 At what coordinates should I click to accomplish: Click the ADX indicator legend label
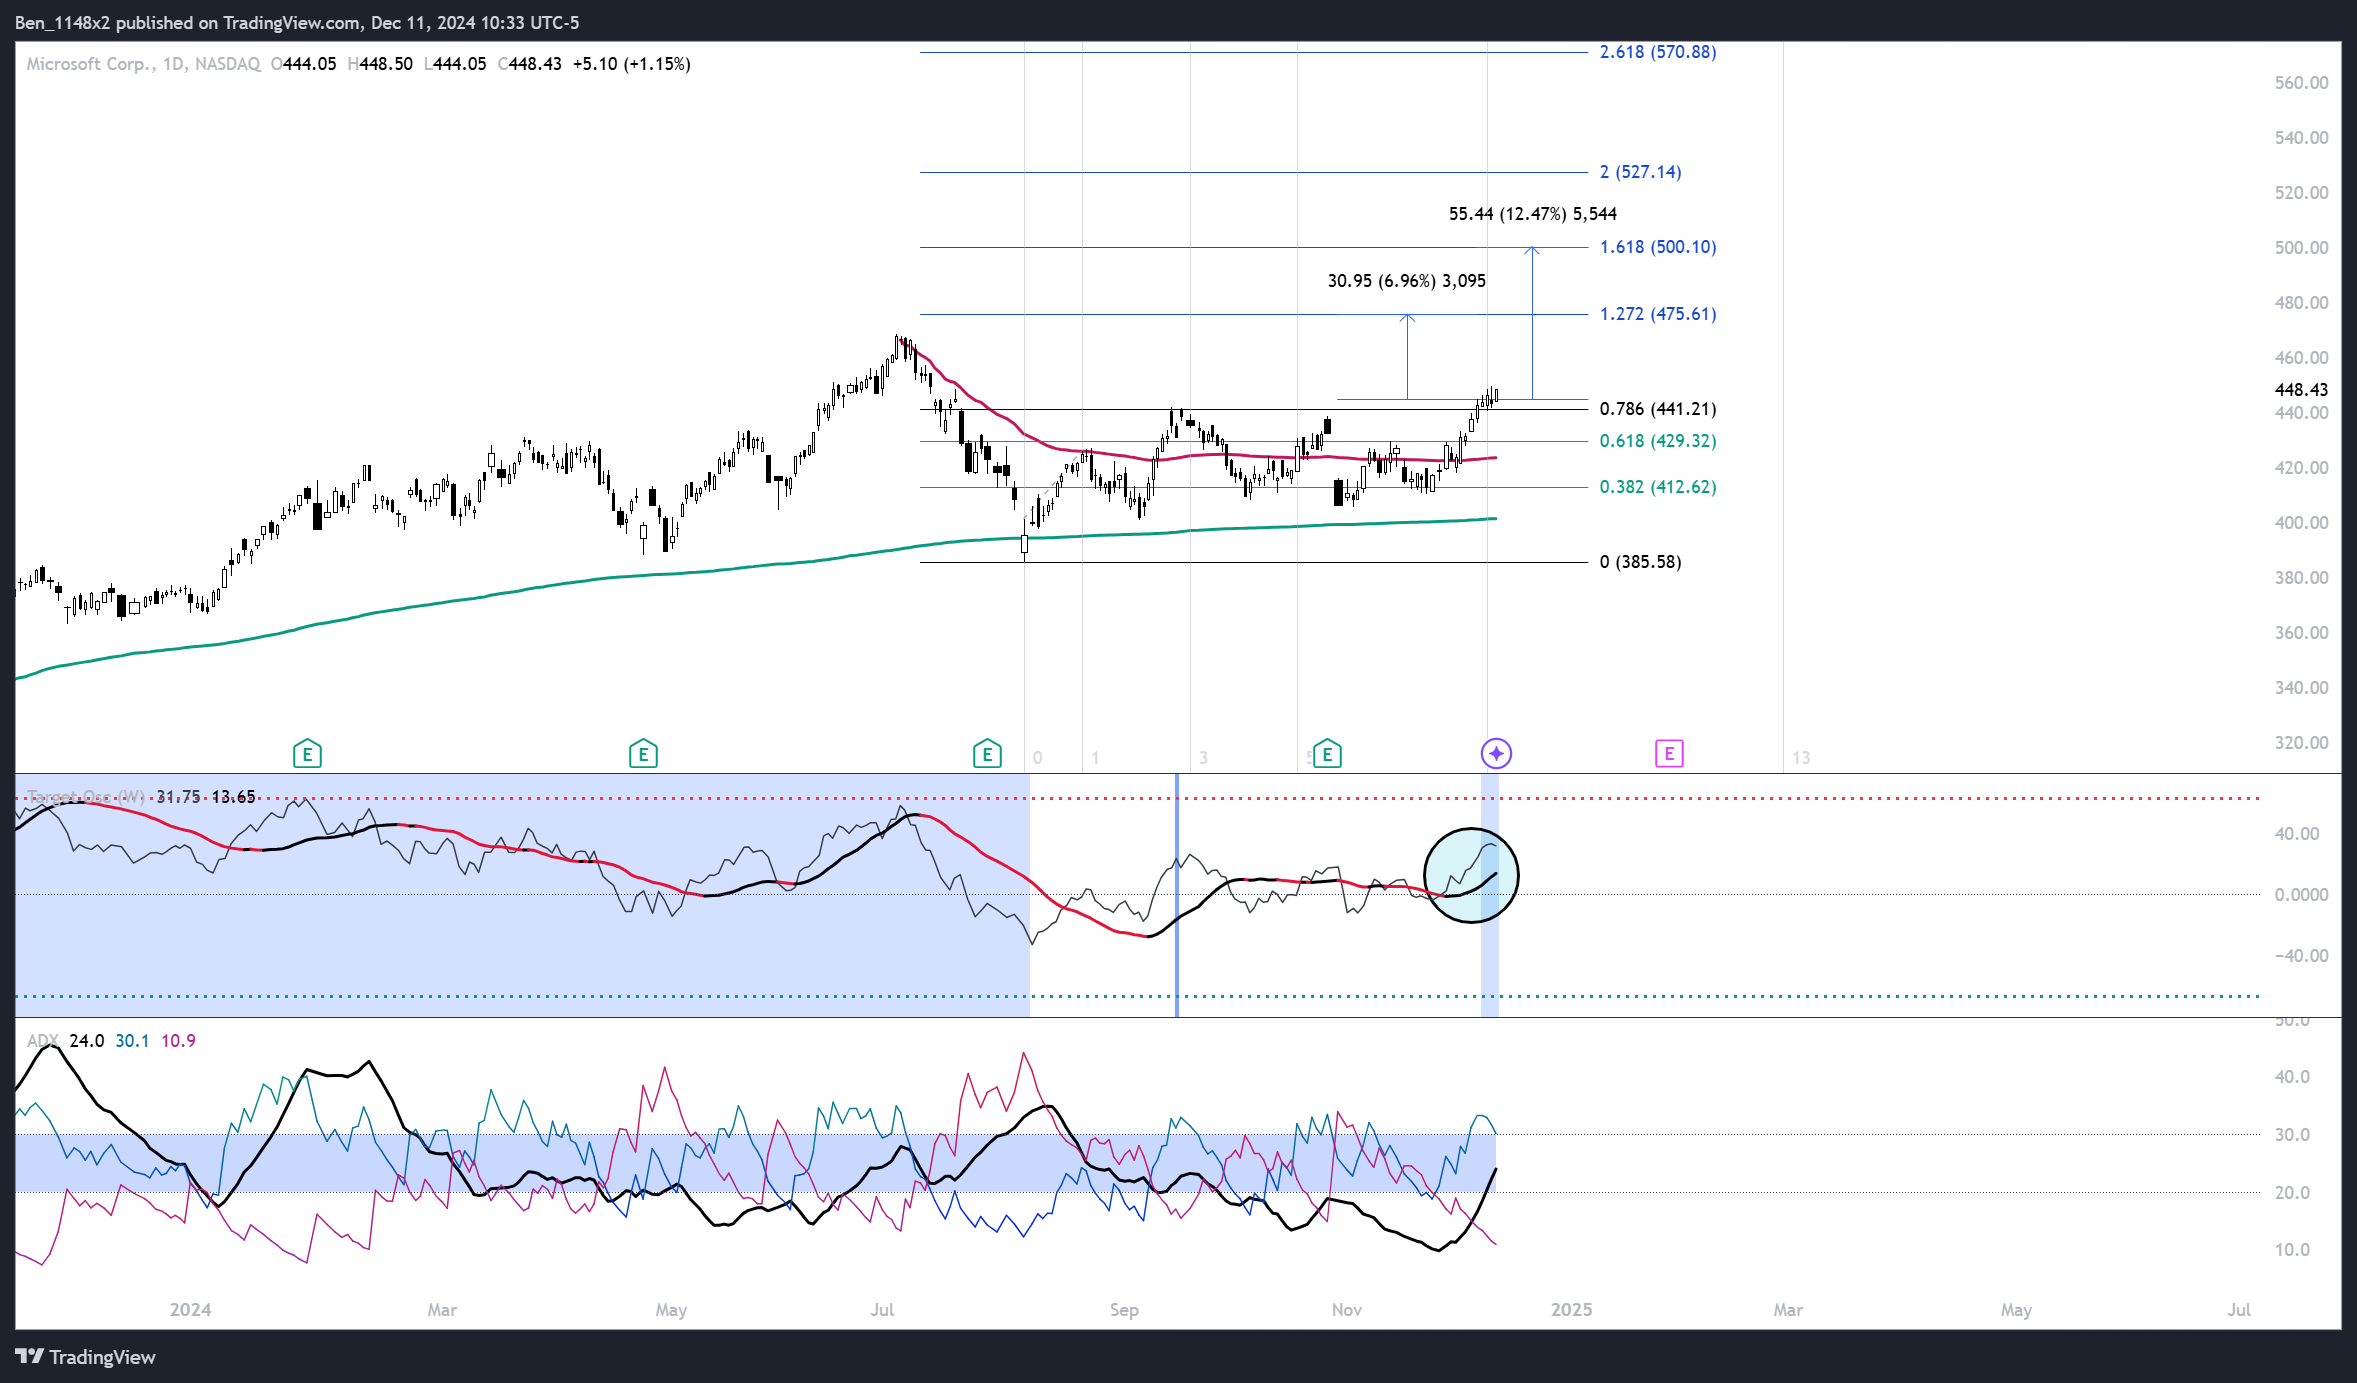click(42, 1041)
